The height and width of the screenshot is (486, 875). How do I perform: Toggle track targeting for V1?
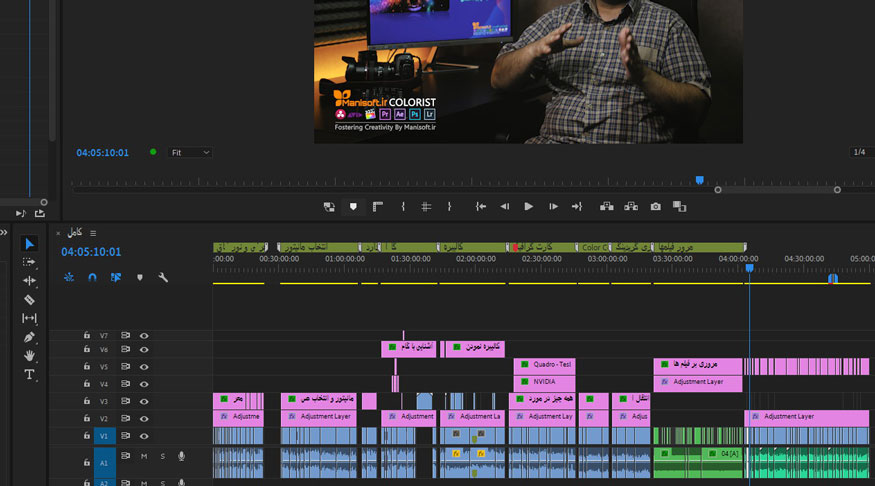pos(104,436)
